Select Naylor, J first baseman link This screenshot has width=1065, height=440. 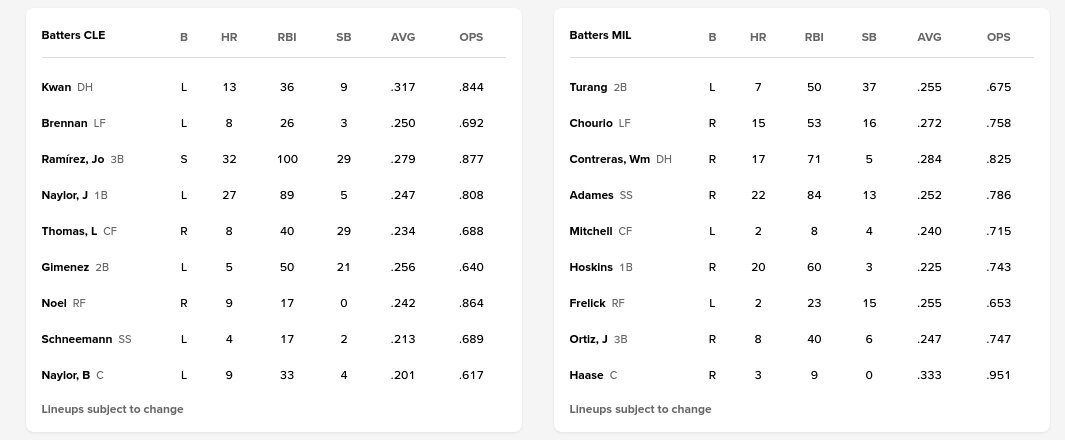[x=64, y=195]
